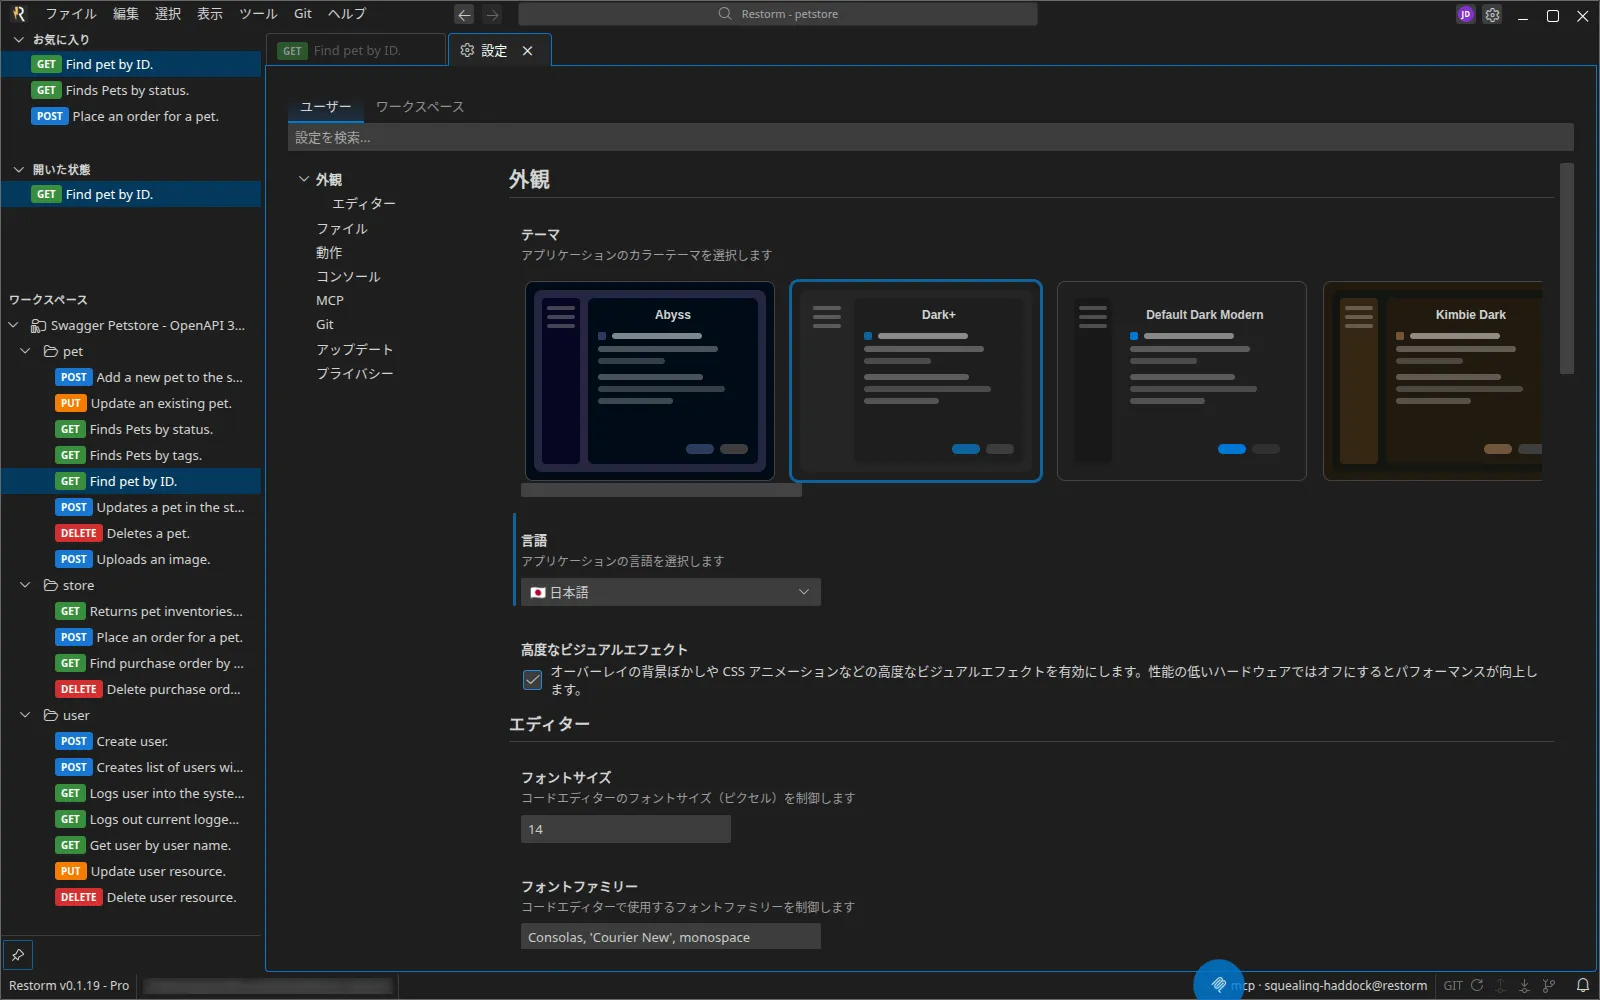
Task: Collapse the store folder chevron
Action: point(25,585)
